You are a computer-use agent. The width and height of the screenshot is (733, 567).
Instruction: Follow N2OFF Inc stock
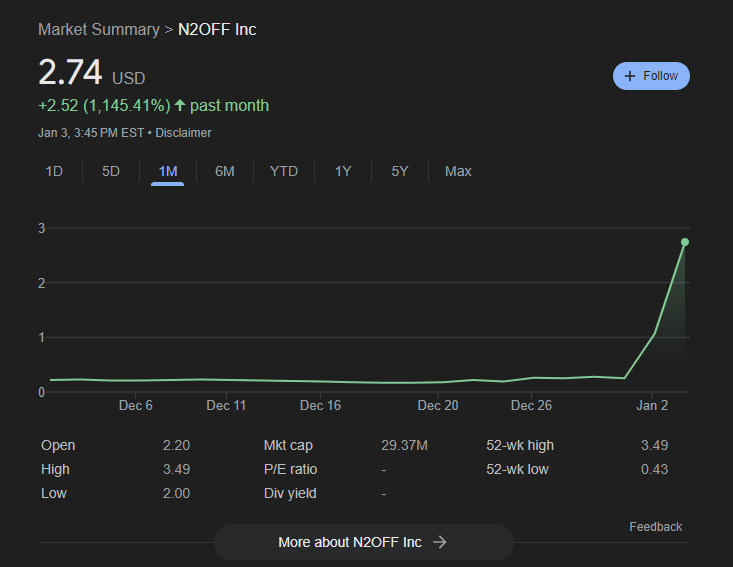651,76
